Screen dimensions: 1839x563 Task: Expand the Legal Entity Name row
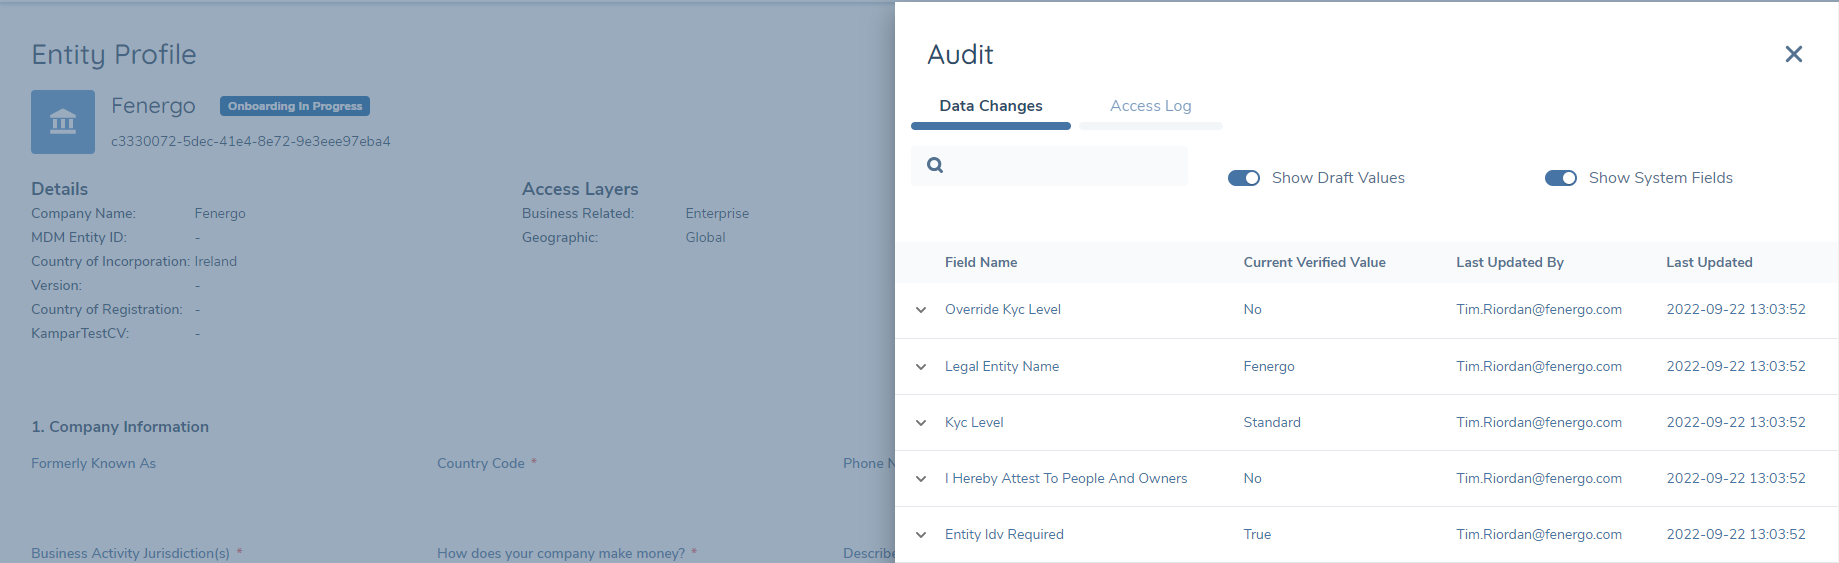[921, 367]
